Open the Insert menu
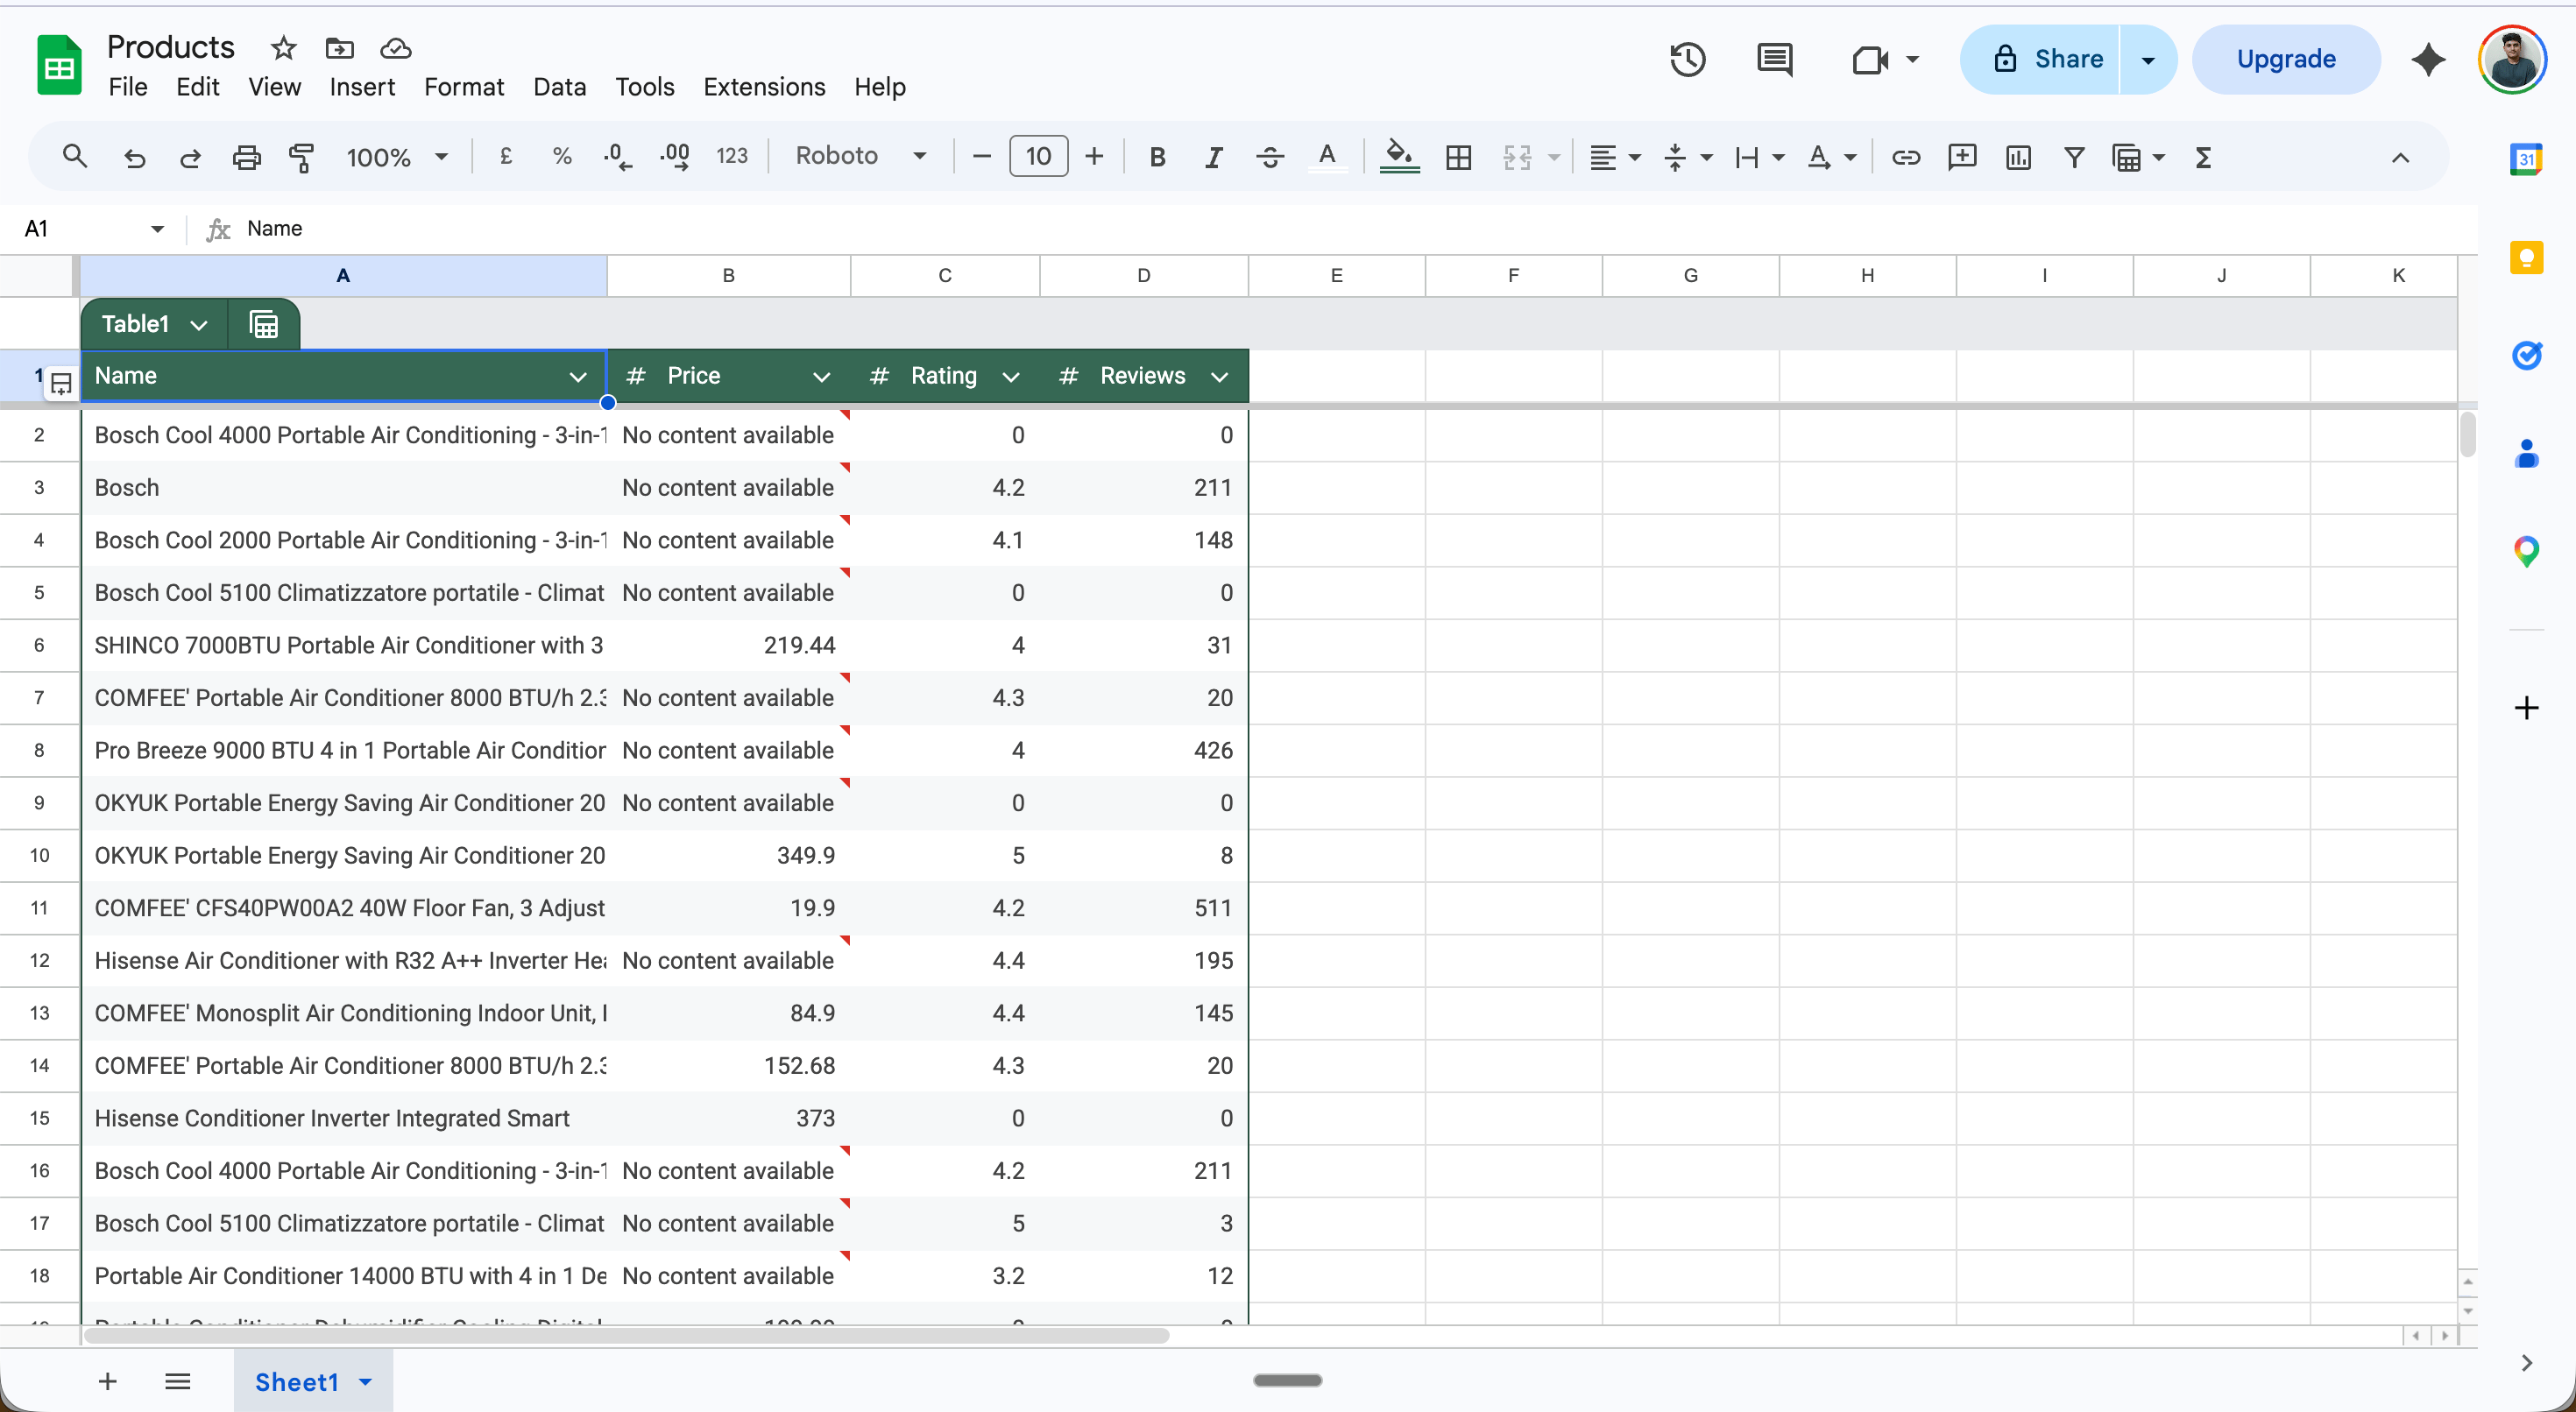The width and height of the screenshot is (2576, 1412). click(362, 87)
